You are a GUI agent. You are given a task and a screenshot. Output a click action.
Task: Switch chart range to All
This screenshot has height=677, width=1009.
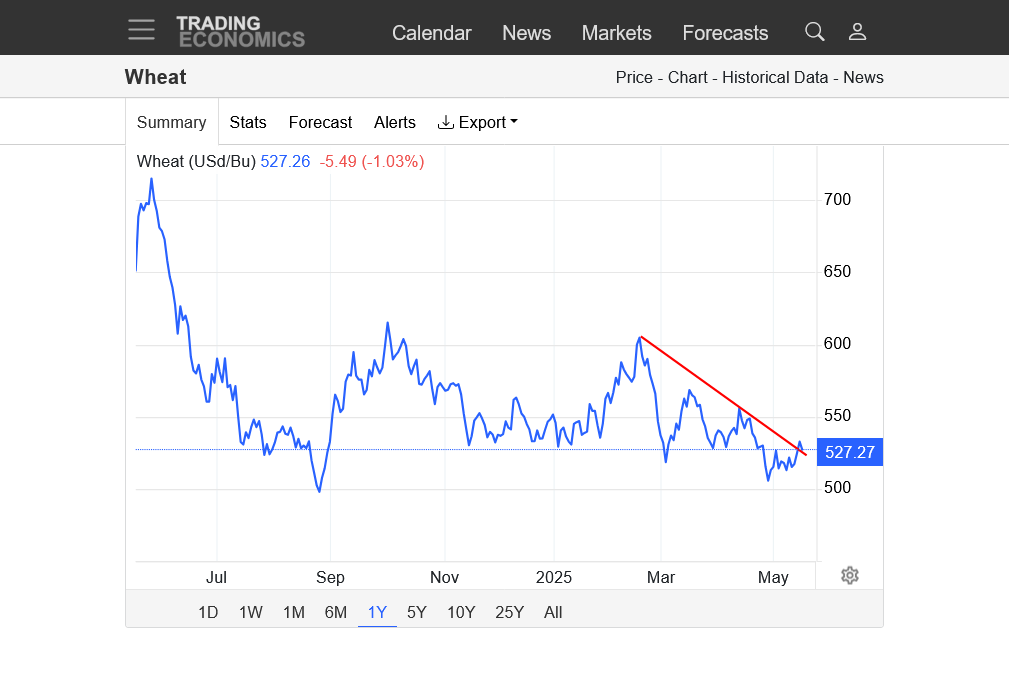pyautogui.click(x=553, y=612)
